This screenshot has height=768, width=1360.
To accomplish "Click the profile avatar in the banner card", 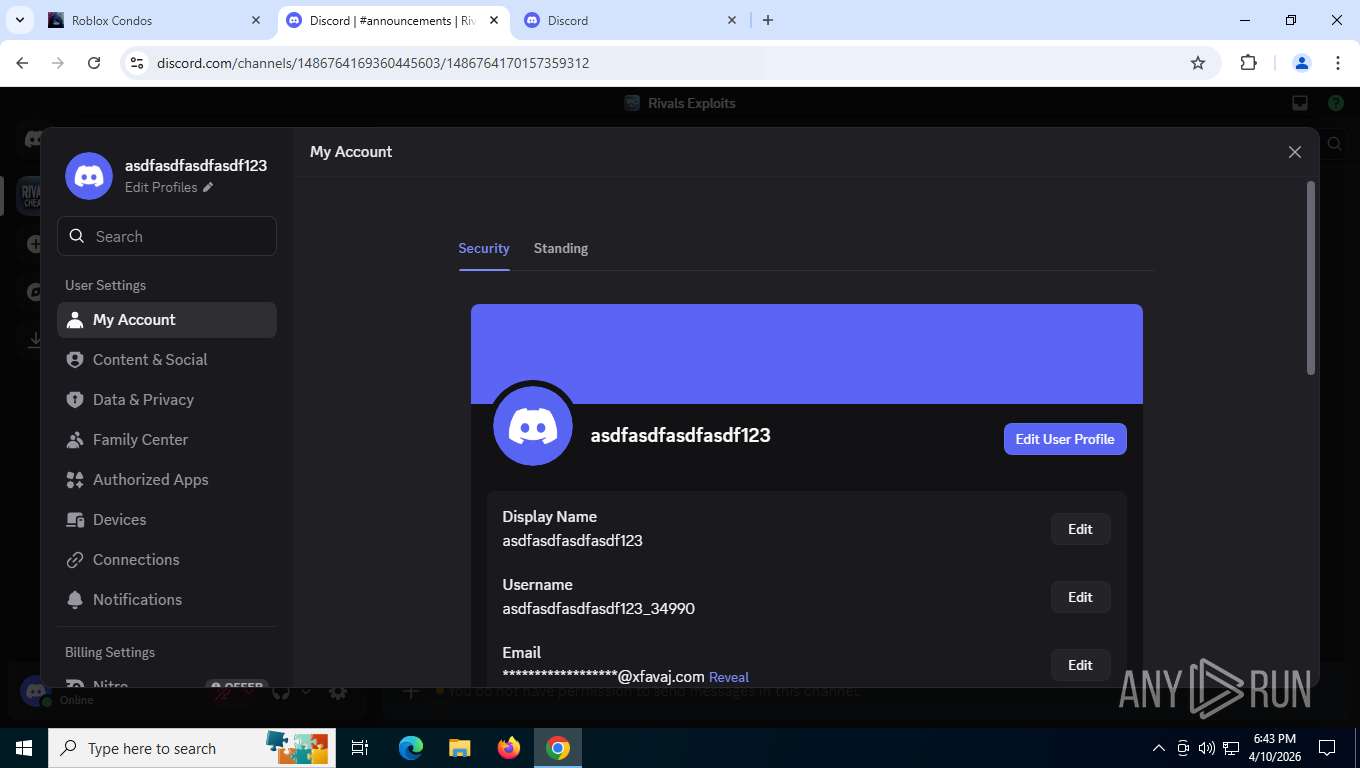I will point(533,426).
